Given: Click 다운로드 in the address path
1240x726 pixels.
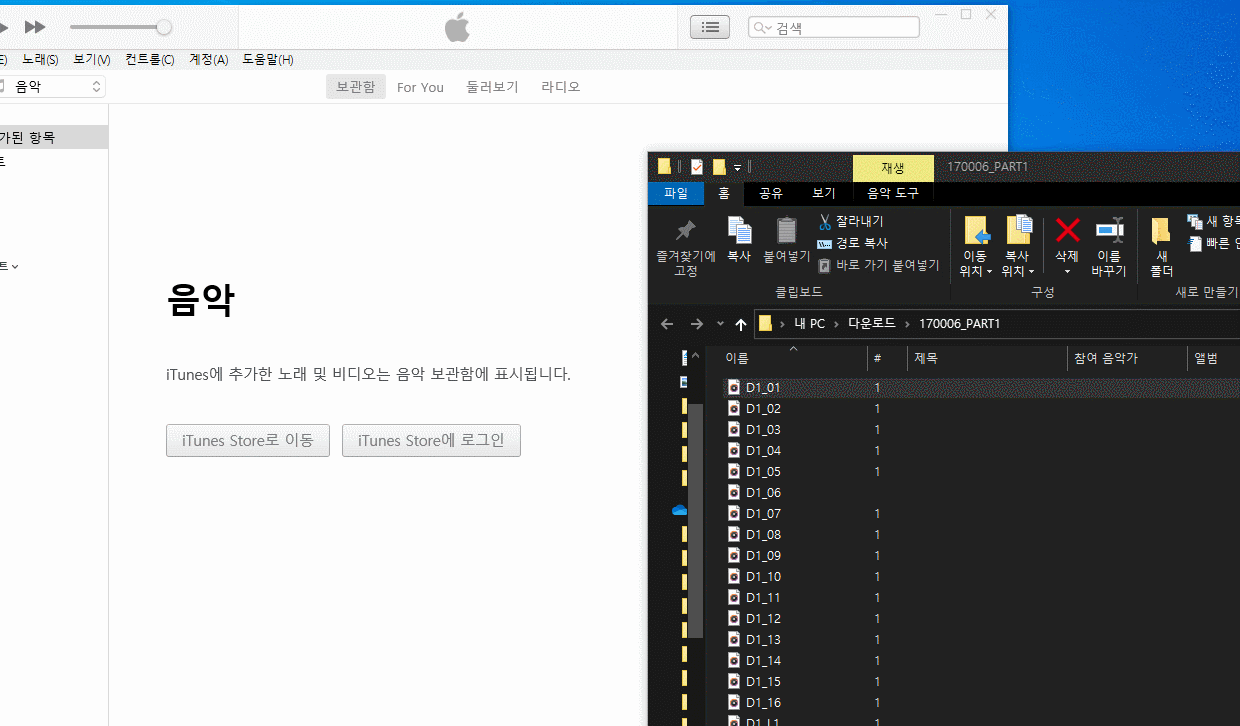Looking at the screenshot, I should point(872,324).
